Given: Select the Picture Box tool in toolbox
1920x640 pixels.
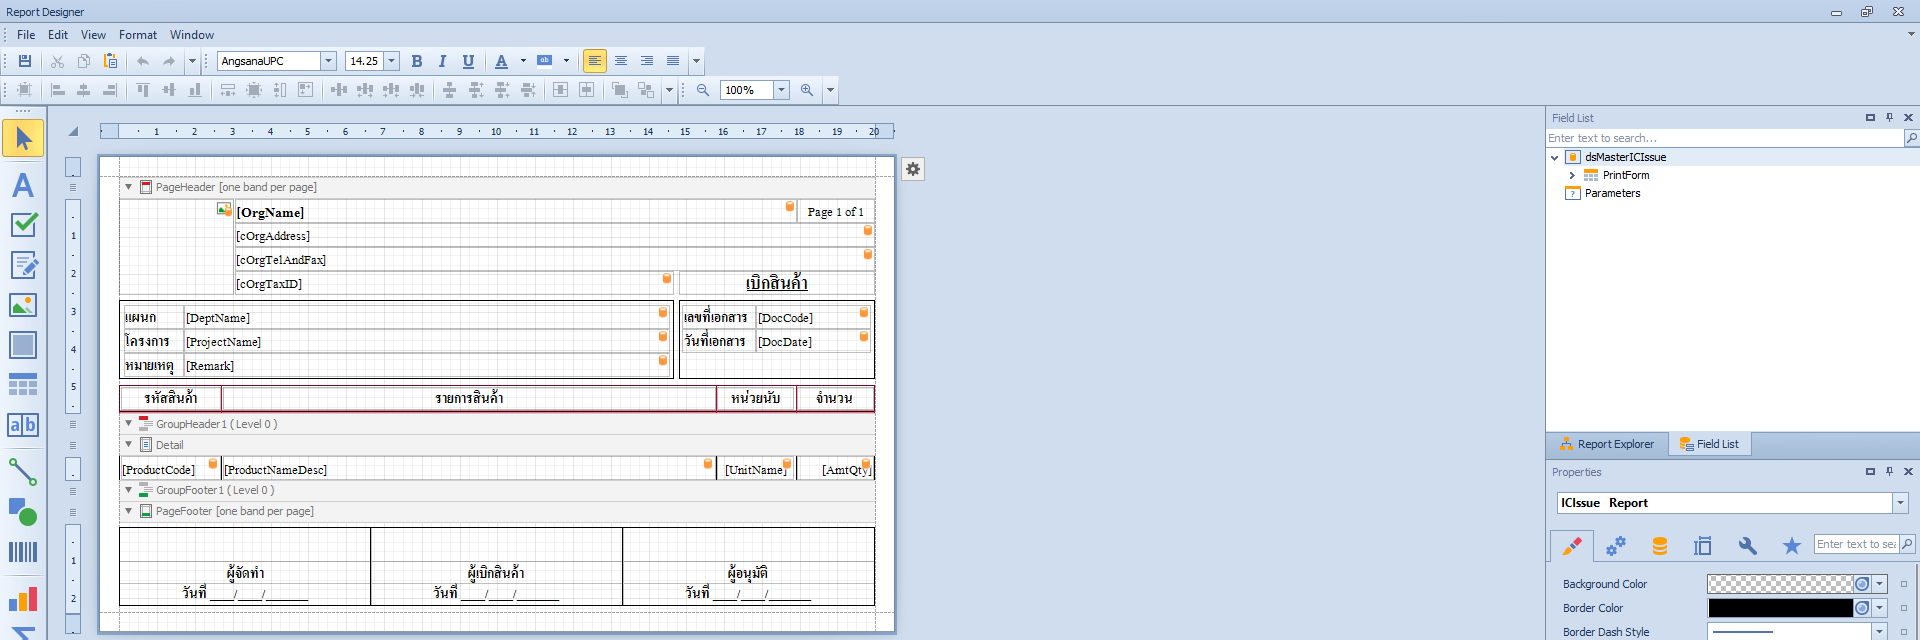Looking at the screenshot, I should point(23,305).
